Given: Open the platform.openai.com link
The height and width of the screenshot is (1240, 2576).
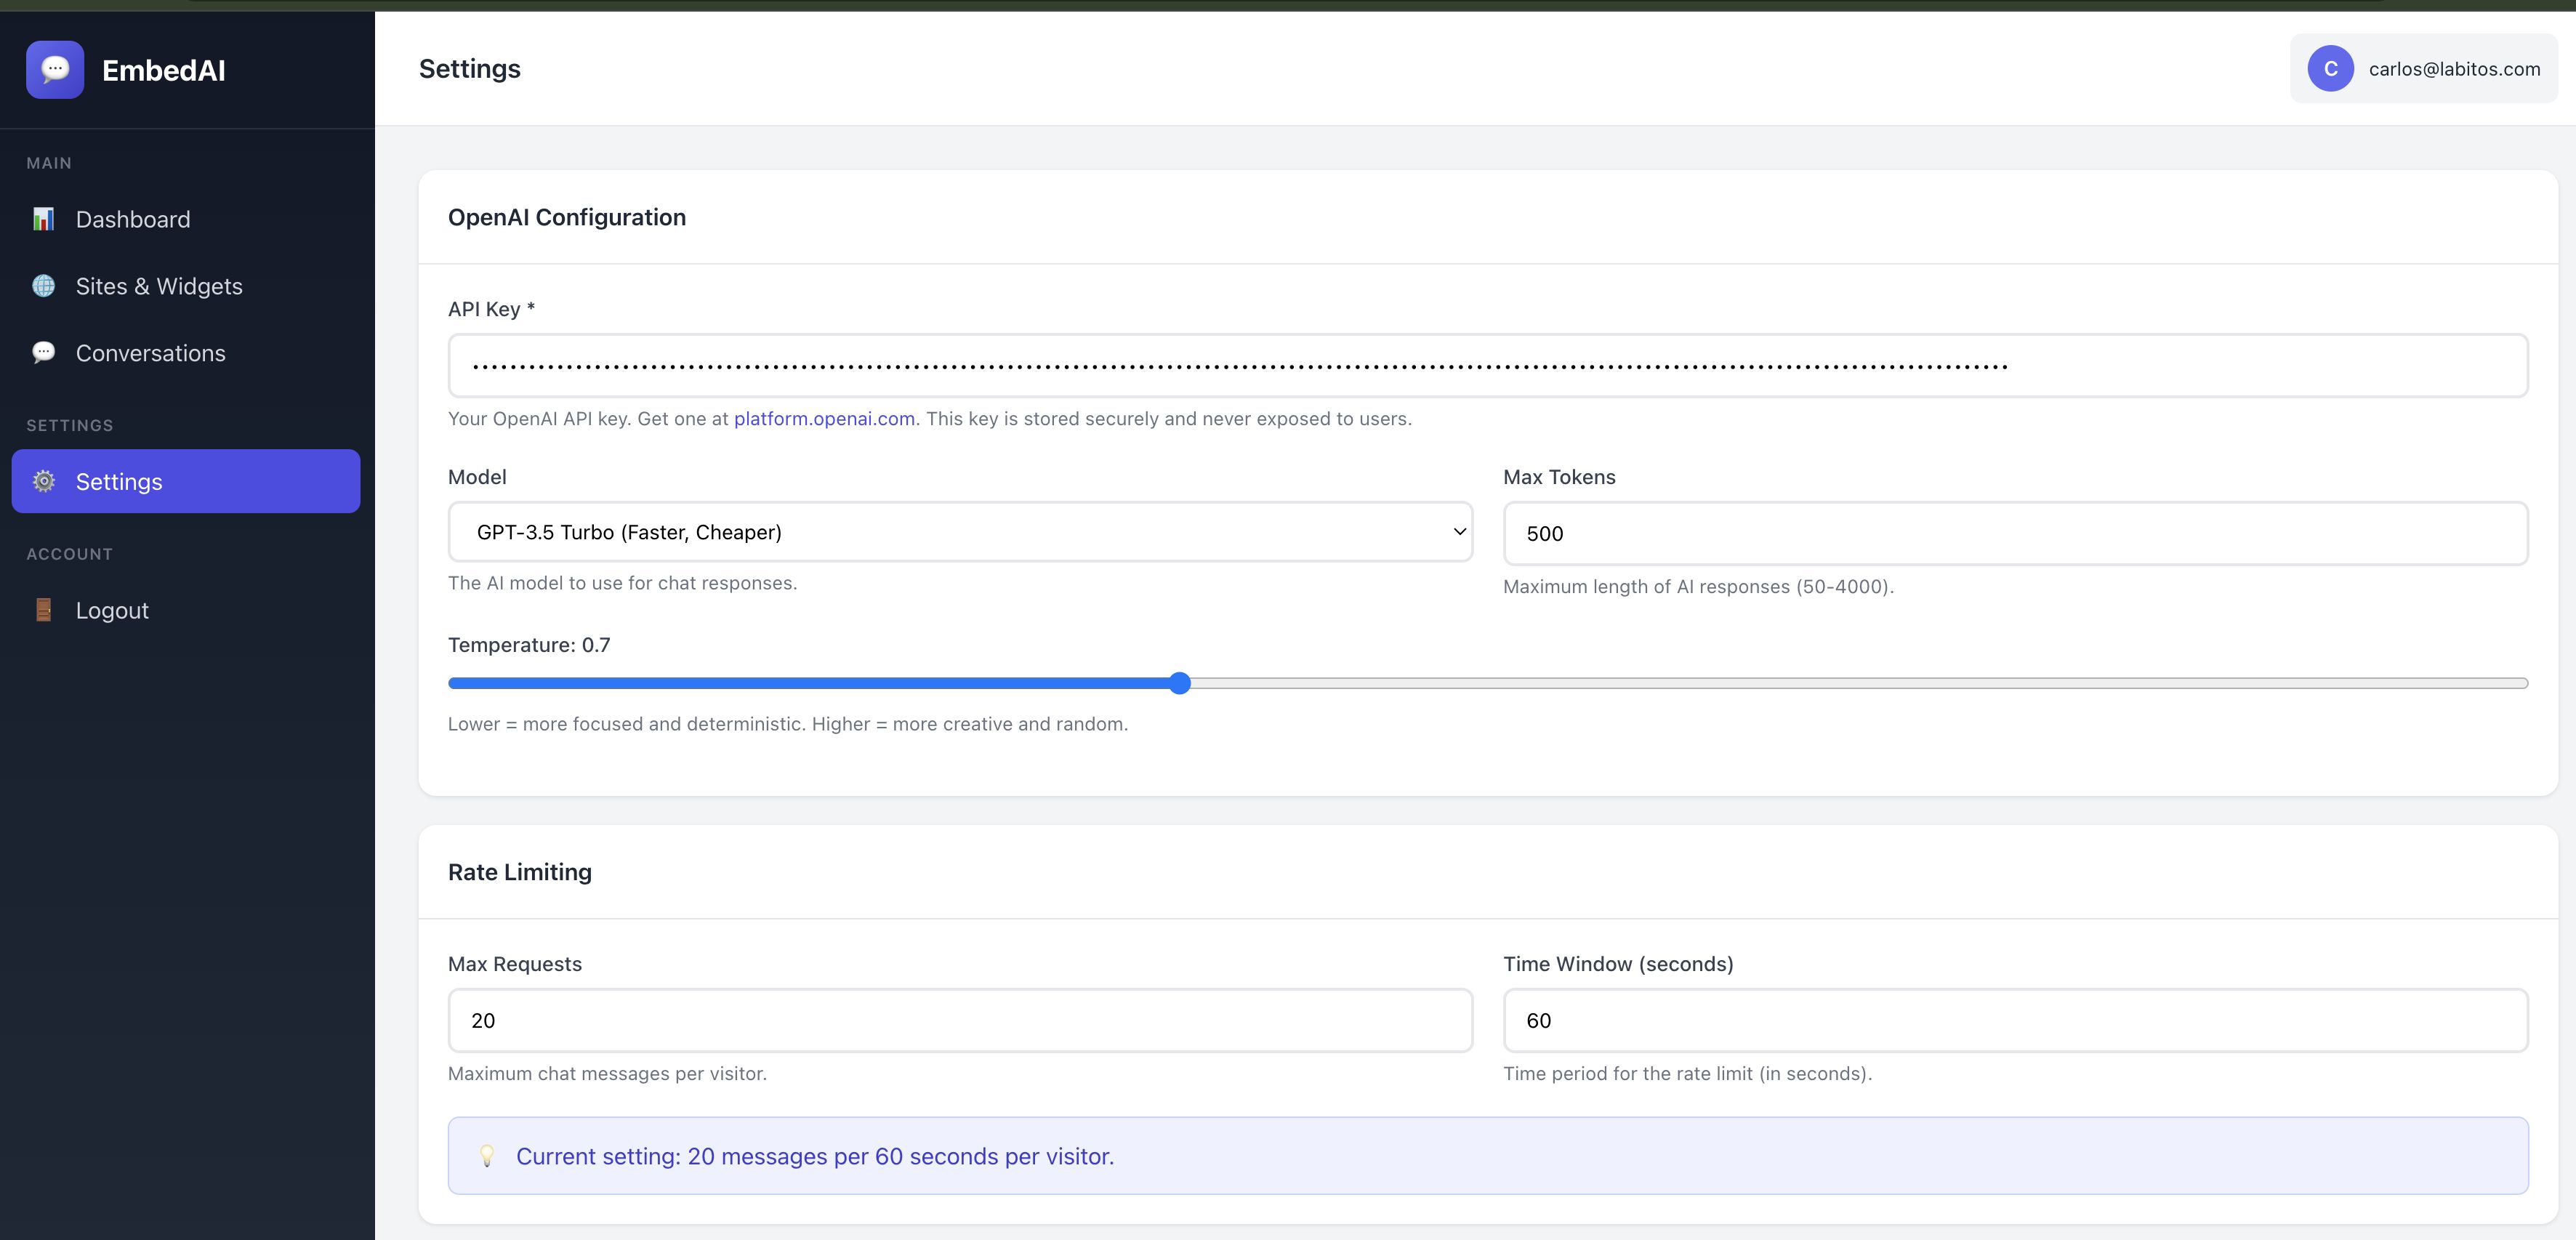Looking at the screenshot, I should [x=824, y=419].
